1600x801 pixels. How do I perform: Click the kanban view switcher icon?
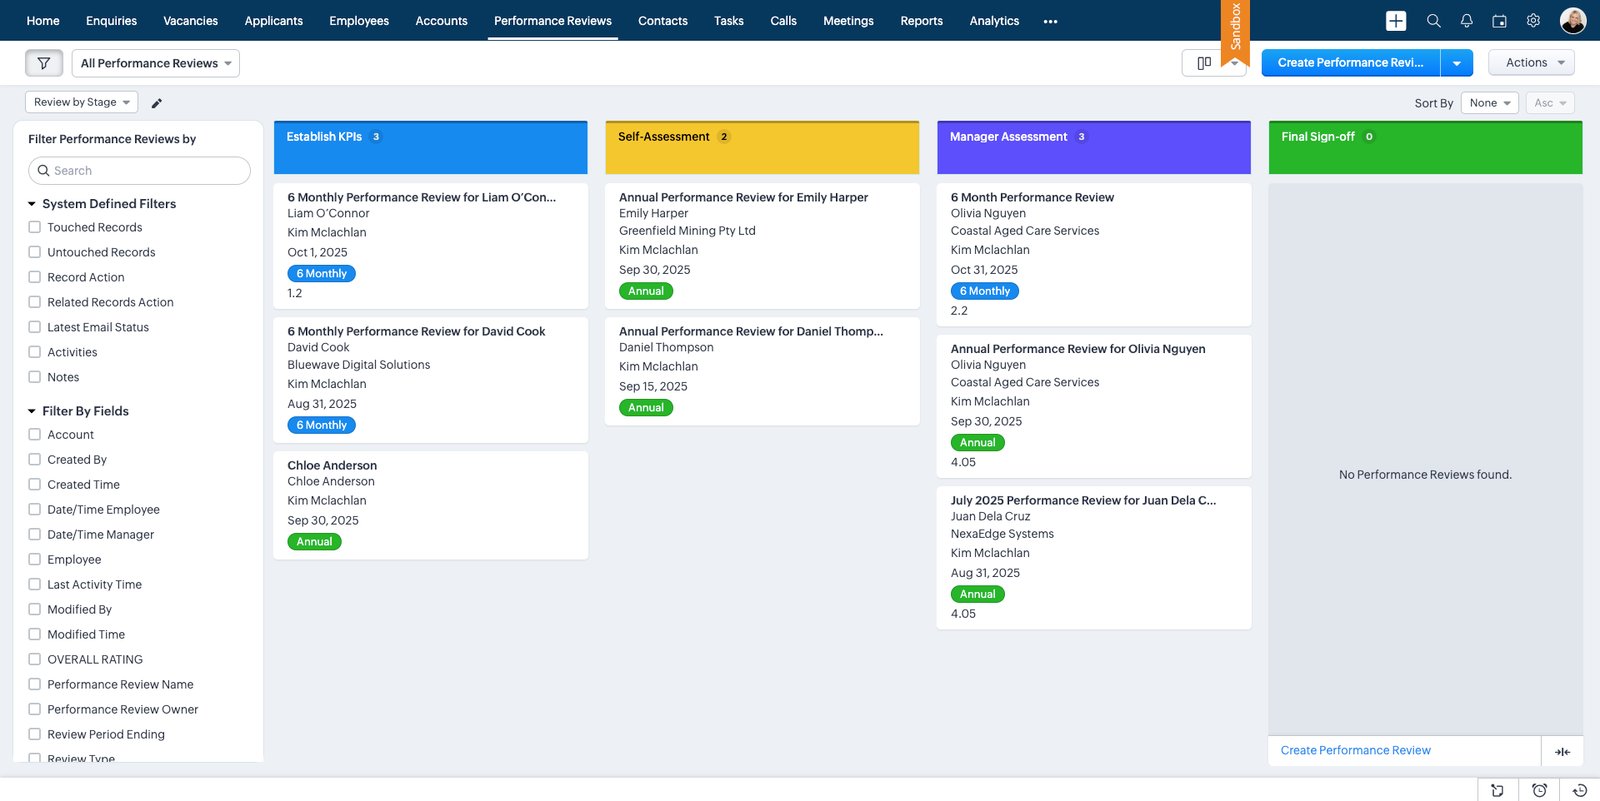coord(1204,63)
